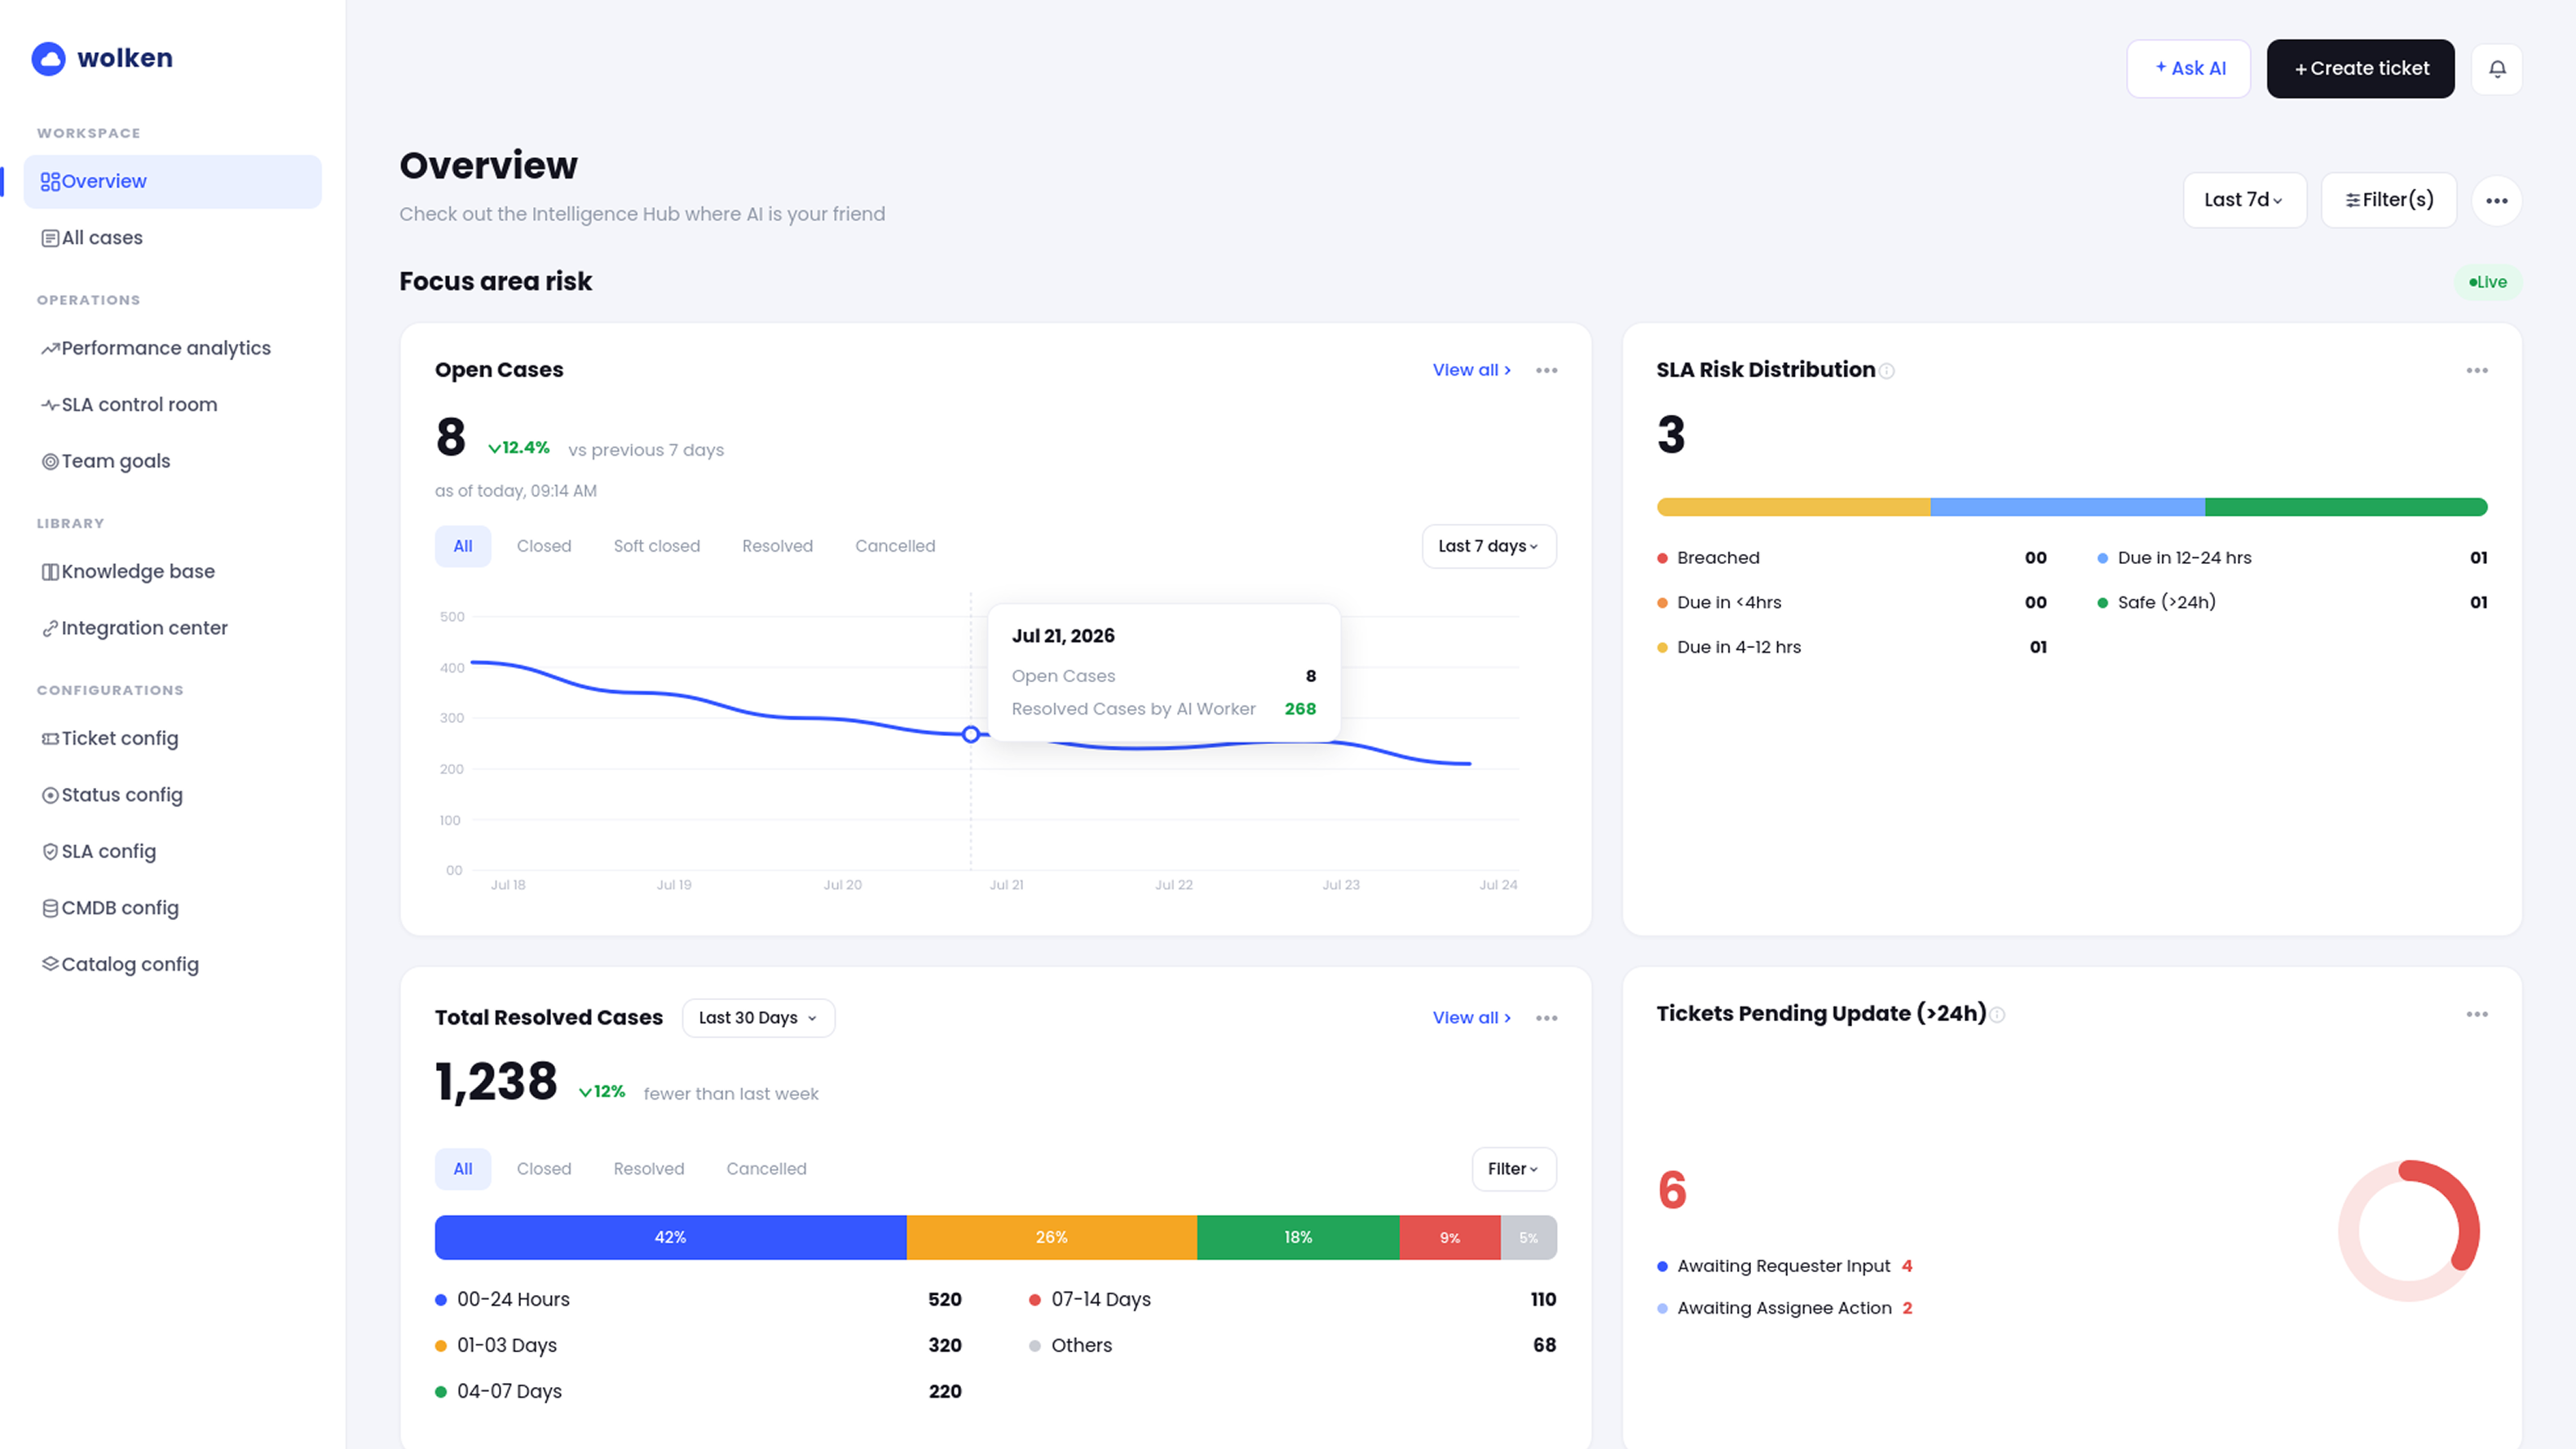Click info icon beside Tickets Pending Update
Screen dimensions: 2576x1449
[1997, 1015]
